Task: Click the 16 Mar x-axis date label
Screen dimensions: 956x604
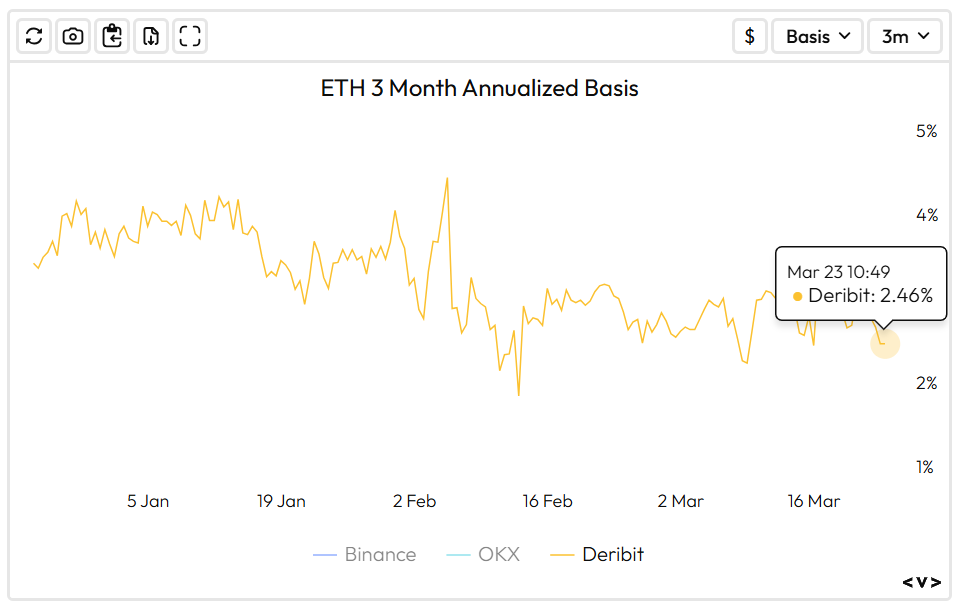Action: tap(813, 501)
